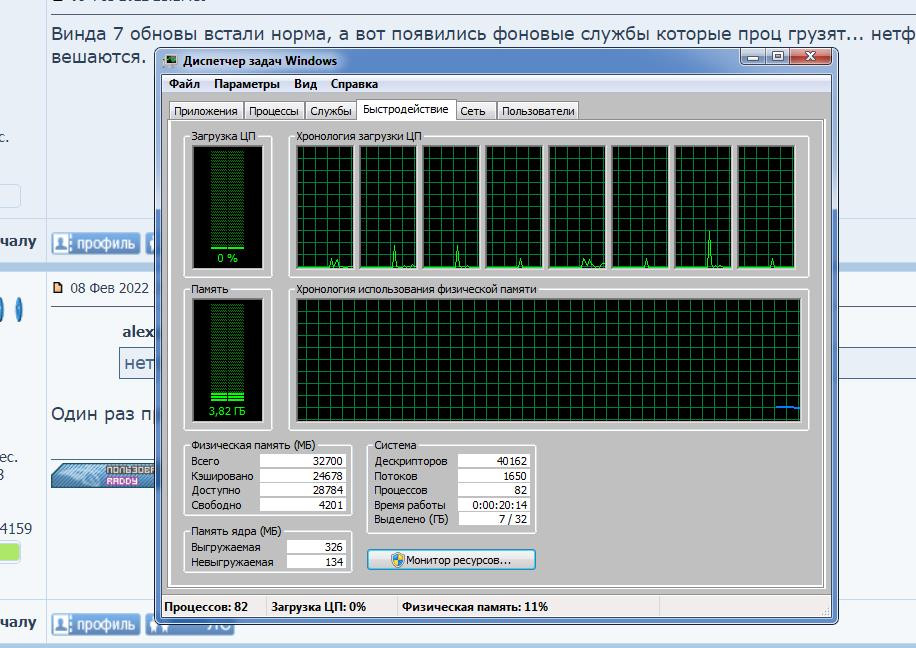Switch to the Приложения tab
The height and width of the screenshot is (648, 916).
pyautogui.click(x=205, y=111)
